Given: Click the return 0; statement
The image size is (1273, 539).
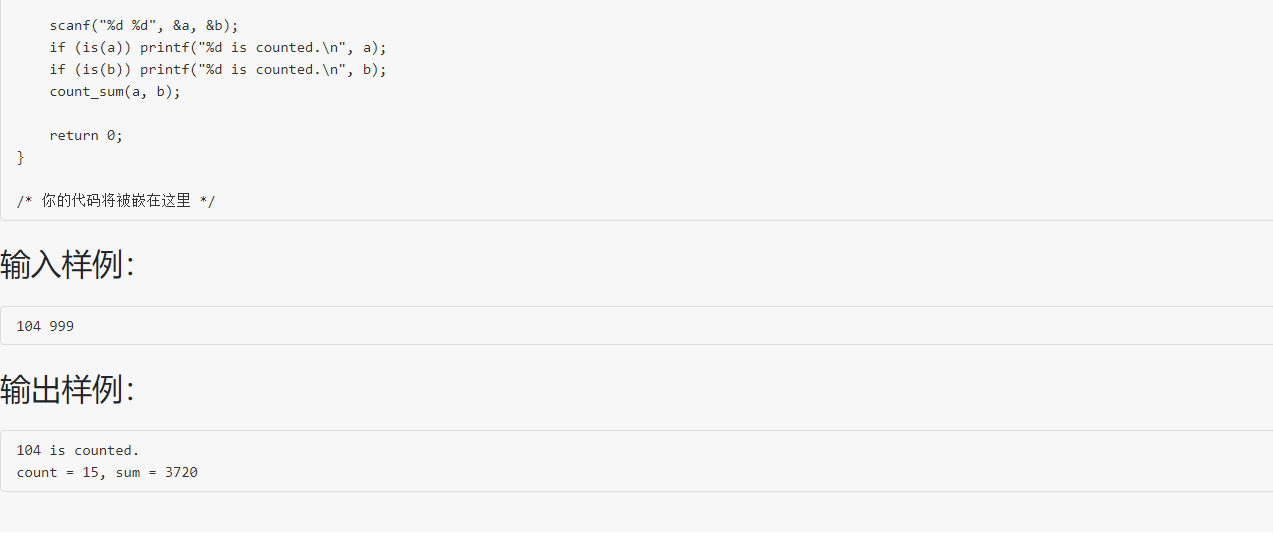Looking at the screenshot, I should [86, 135].
